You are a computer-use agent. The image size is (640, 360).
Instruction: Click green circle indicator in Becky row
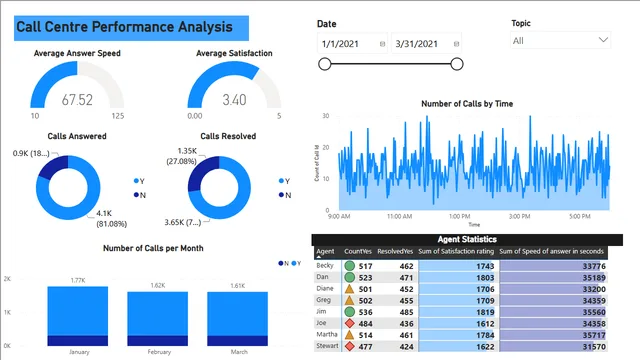[x=349, y=266]
